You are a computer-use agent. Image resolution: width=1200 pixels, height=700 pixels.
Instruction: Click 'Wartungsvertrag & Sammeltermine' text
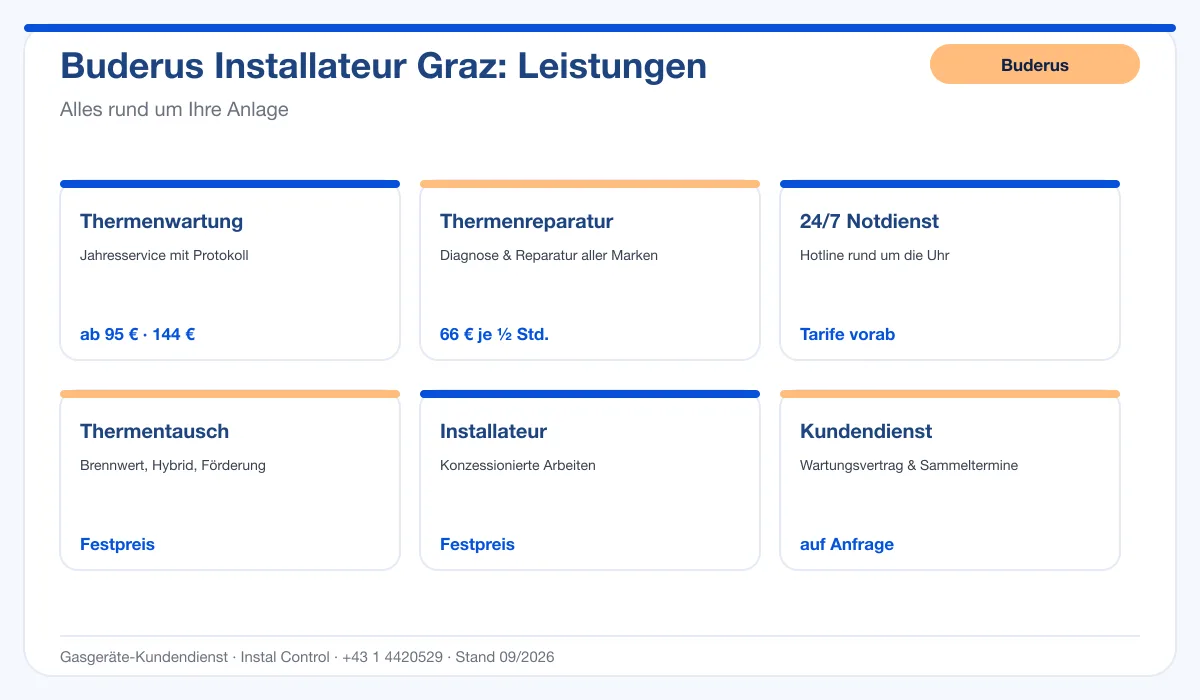(x=909, y=465)
